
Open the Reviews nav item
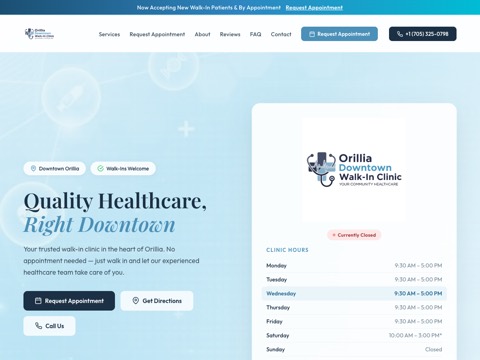tap(230, 34)
